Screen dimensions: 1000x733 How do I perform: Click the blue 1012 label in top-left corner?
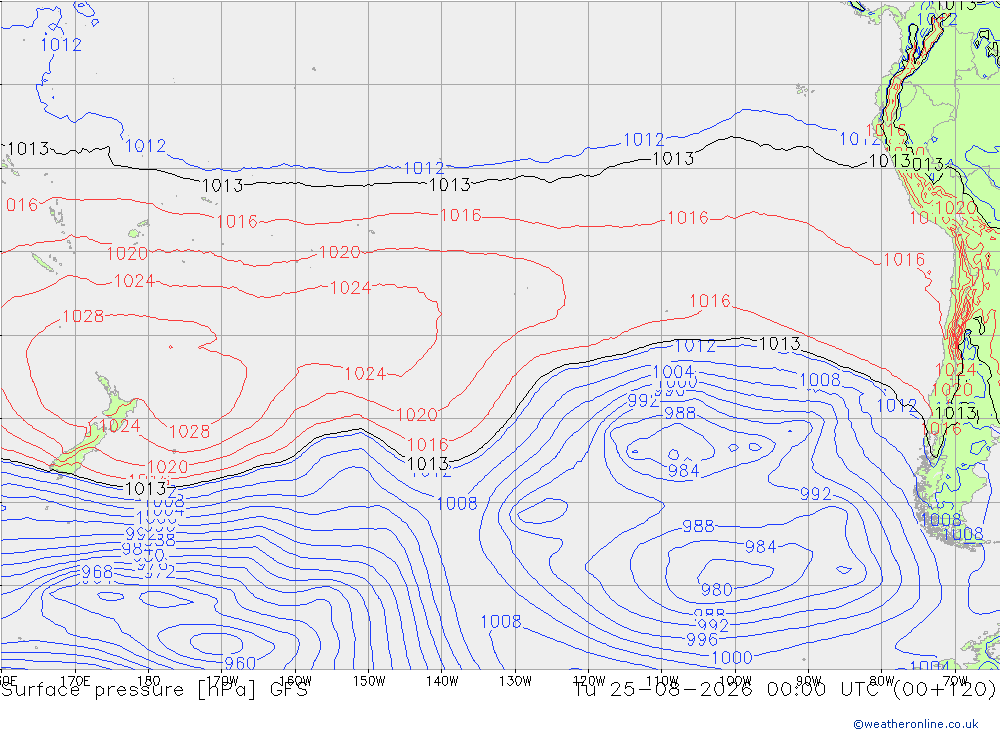pos(61,45)
